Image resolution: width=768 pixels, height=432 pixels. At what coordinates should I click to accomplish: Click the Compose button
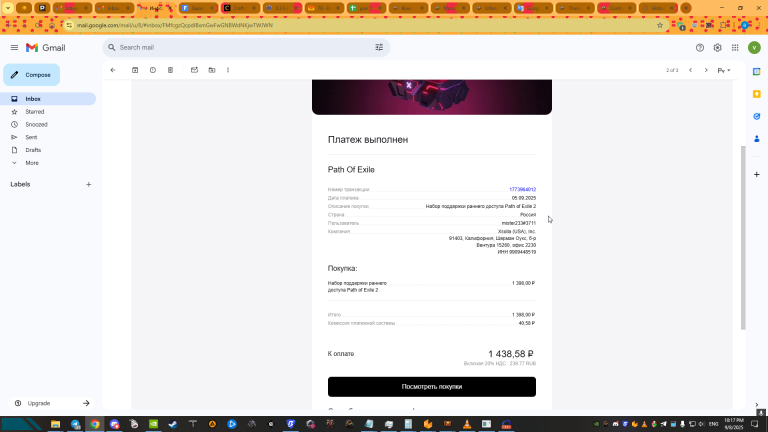[31, 75]
